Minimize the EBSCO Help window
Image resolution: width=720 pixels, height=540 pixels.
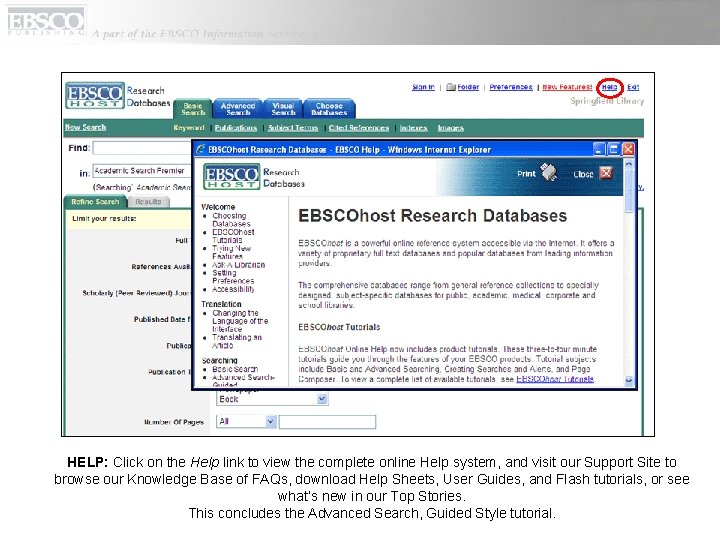[x=599, y=149]
